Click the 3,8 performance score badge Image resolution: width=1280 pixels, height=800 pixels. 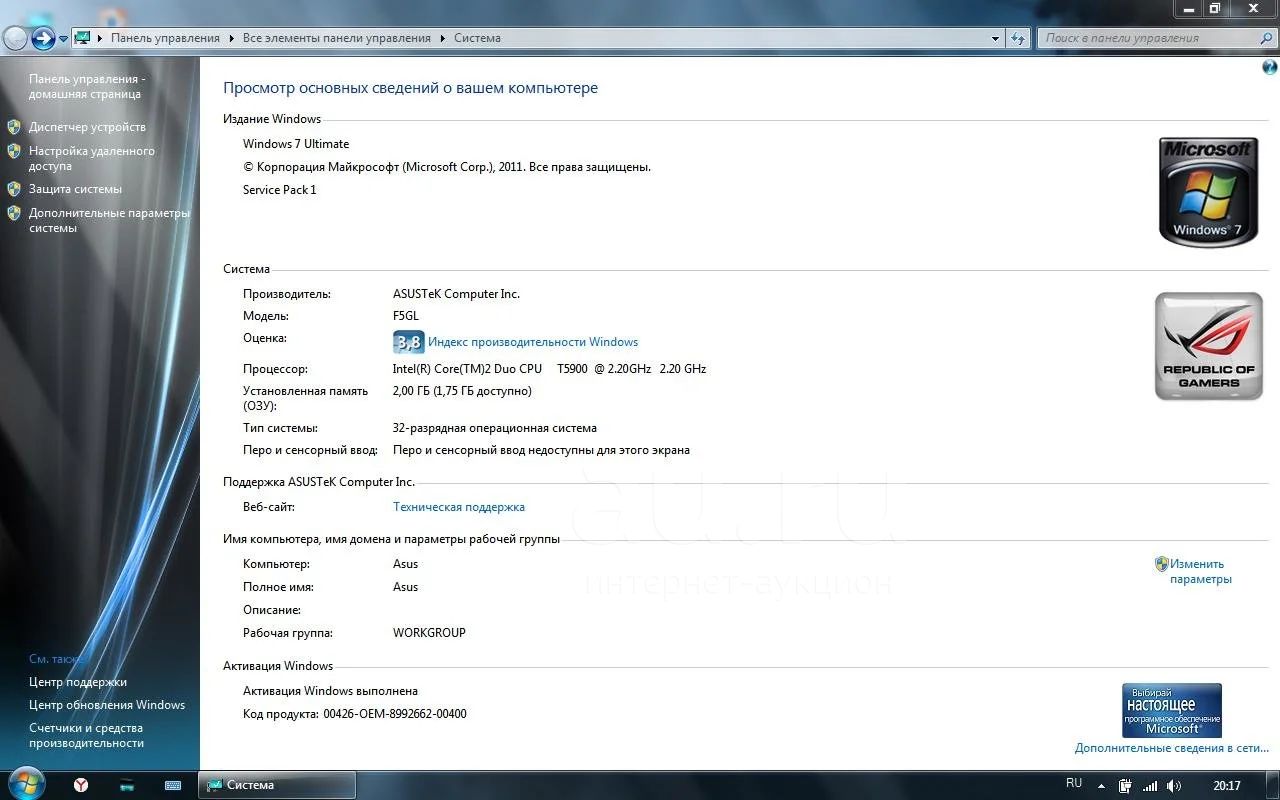tap(408, 342)
